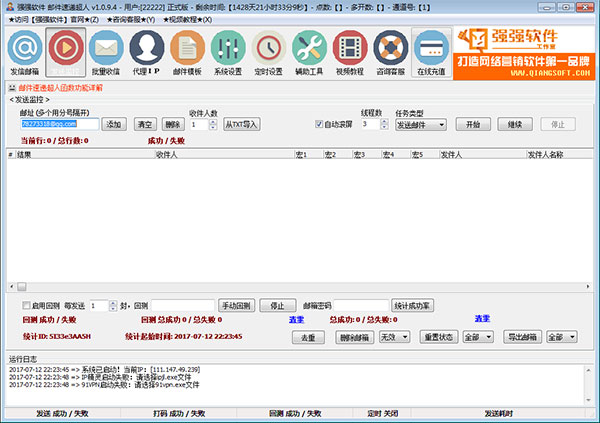This screenshot has height=423, width=600.
Task: Open the 视频教程 video tutorial icon
Action: coord(351,52)
